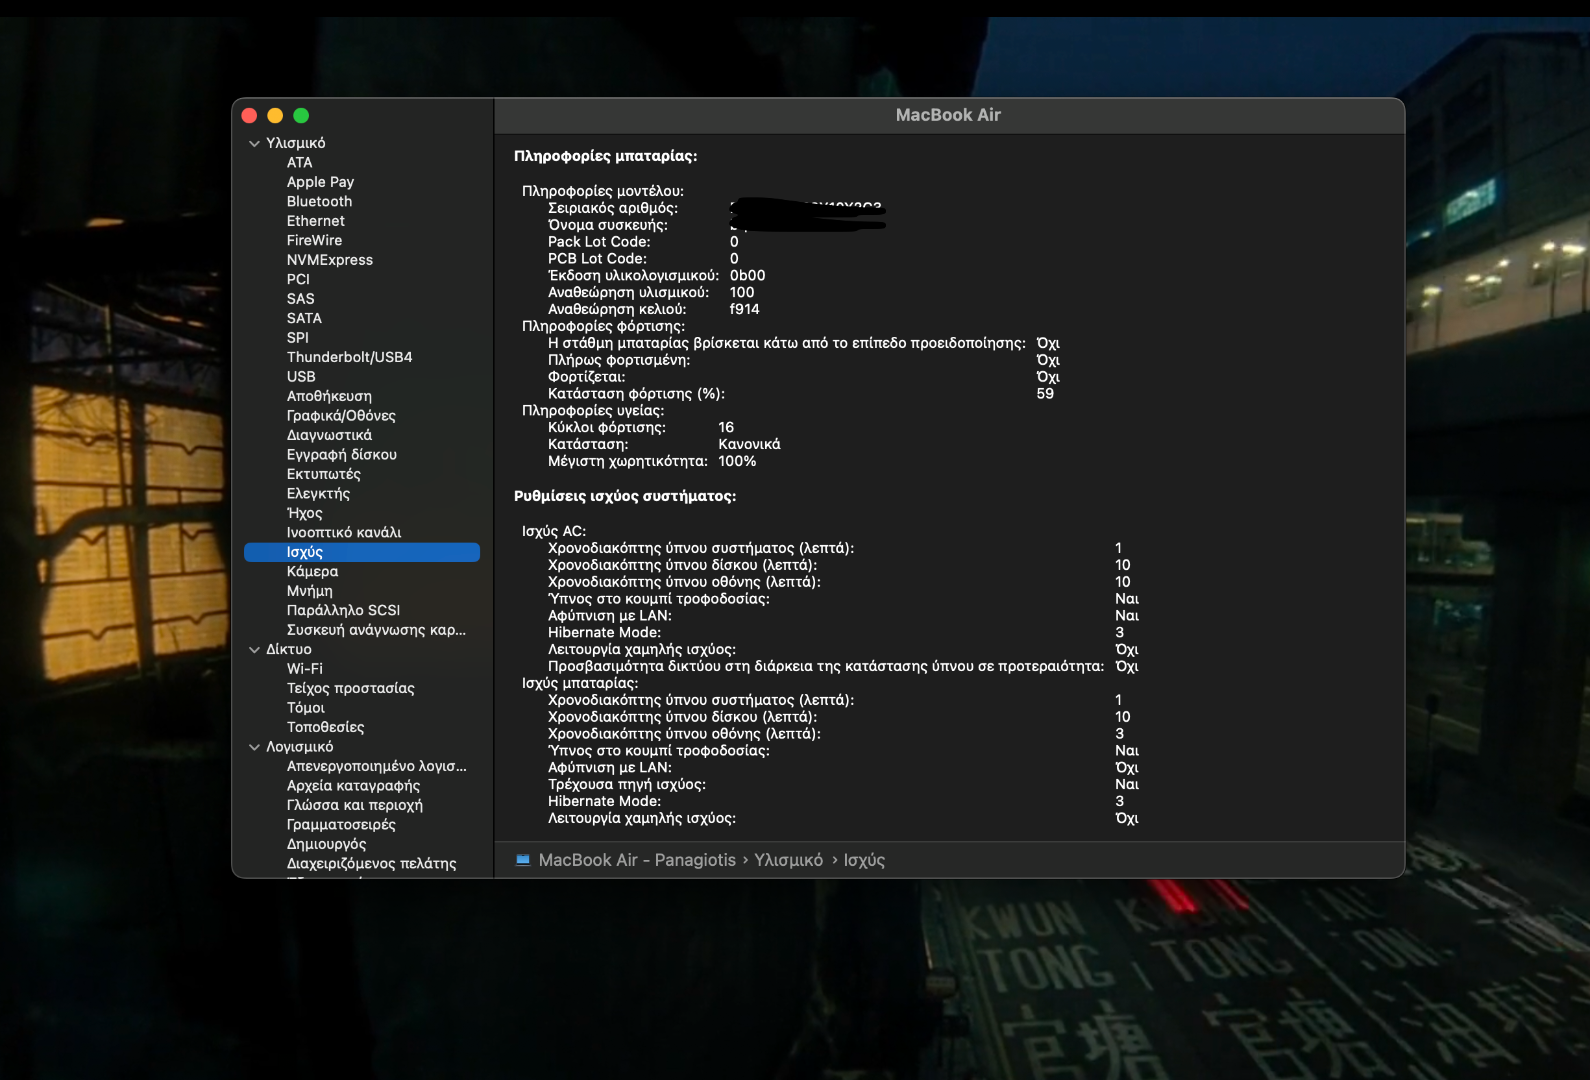The width and height of the screenshot is (1590, 1080).
Task: Select Ethernet in the sidebar
Action: click(315, 221)
